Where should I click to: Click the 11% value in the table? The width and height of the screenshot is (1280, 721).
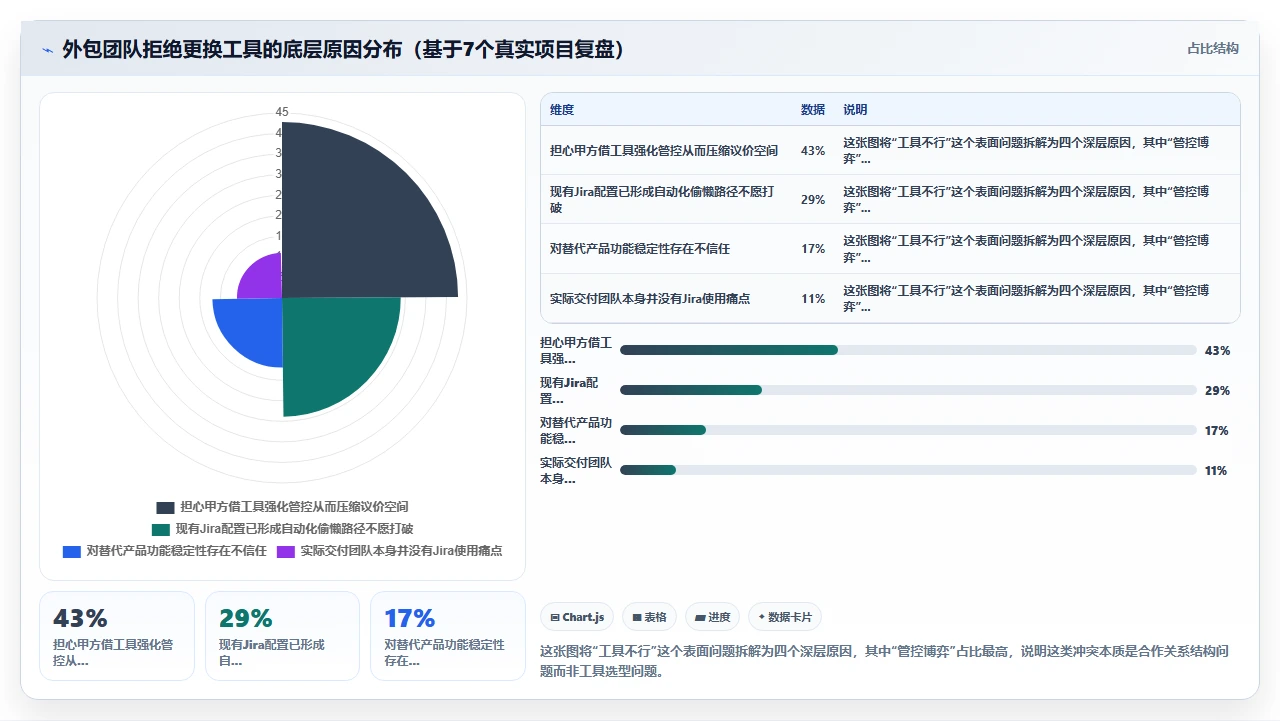click(x=813, y=299)
